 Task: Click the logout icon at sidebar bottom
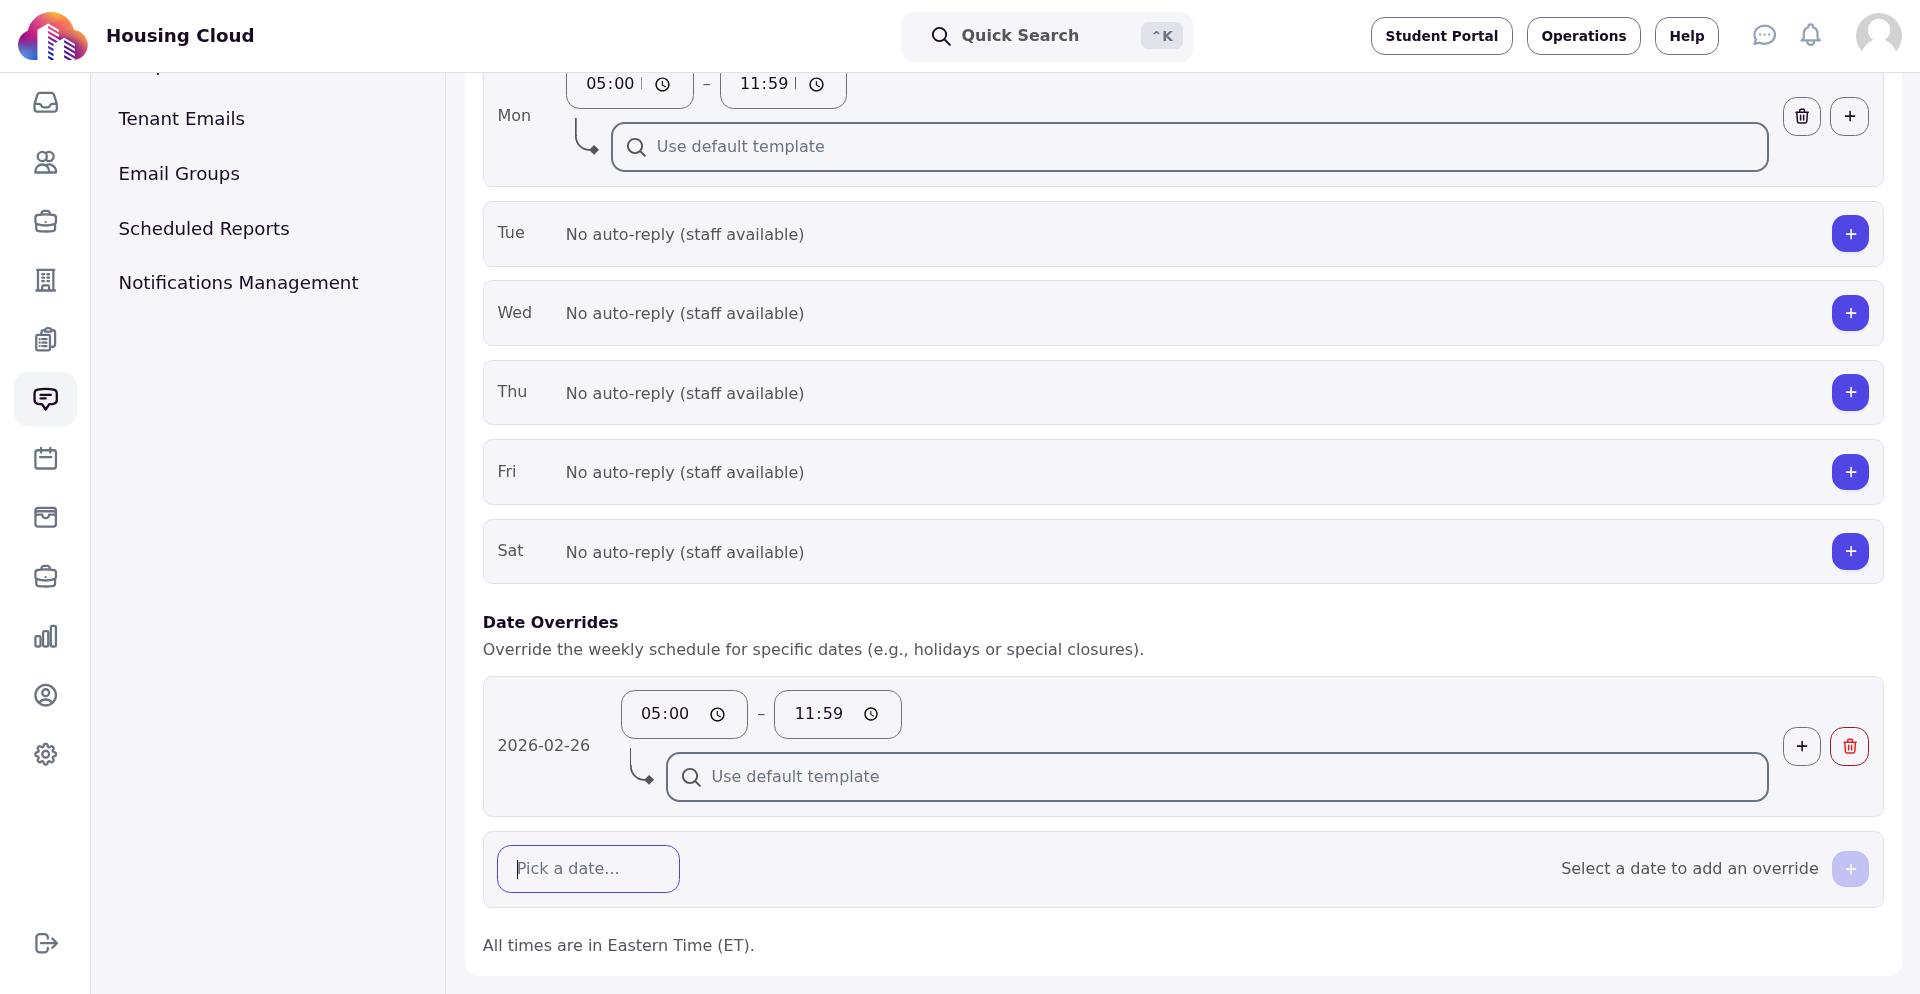click(x=46, y=944)
